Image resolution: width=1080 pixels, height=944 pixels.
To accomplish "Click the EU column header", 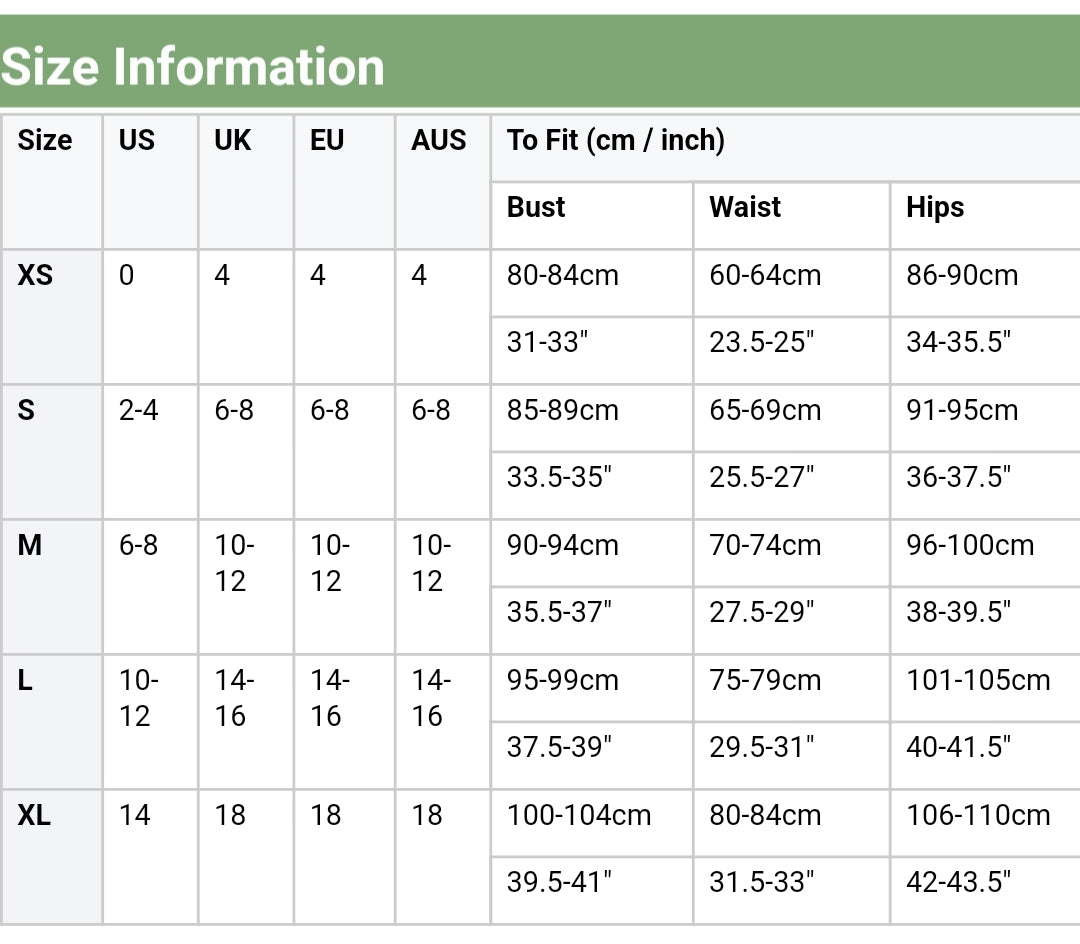I will pyautogui.click(x=327, y=140).
